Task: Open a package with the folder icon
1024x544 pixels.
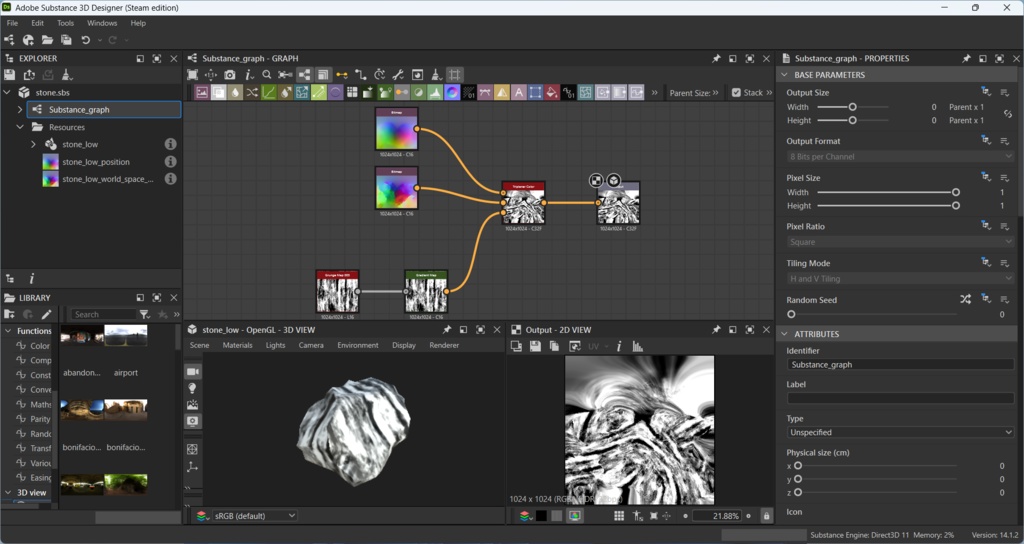Action: (x=47, y=40)
